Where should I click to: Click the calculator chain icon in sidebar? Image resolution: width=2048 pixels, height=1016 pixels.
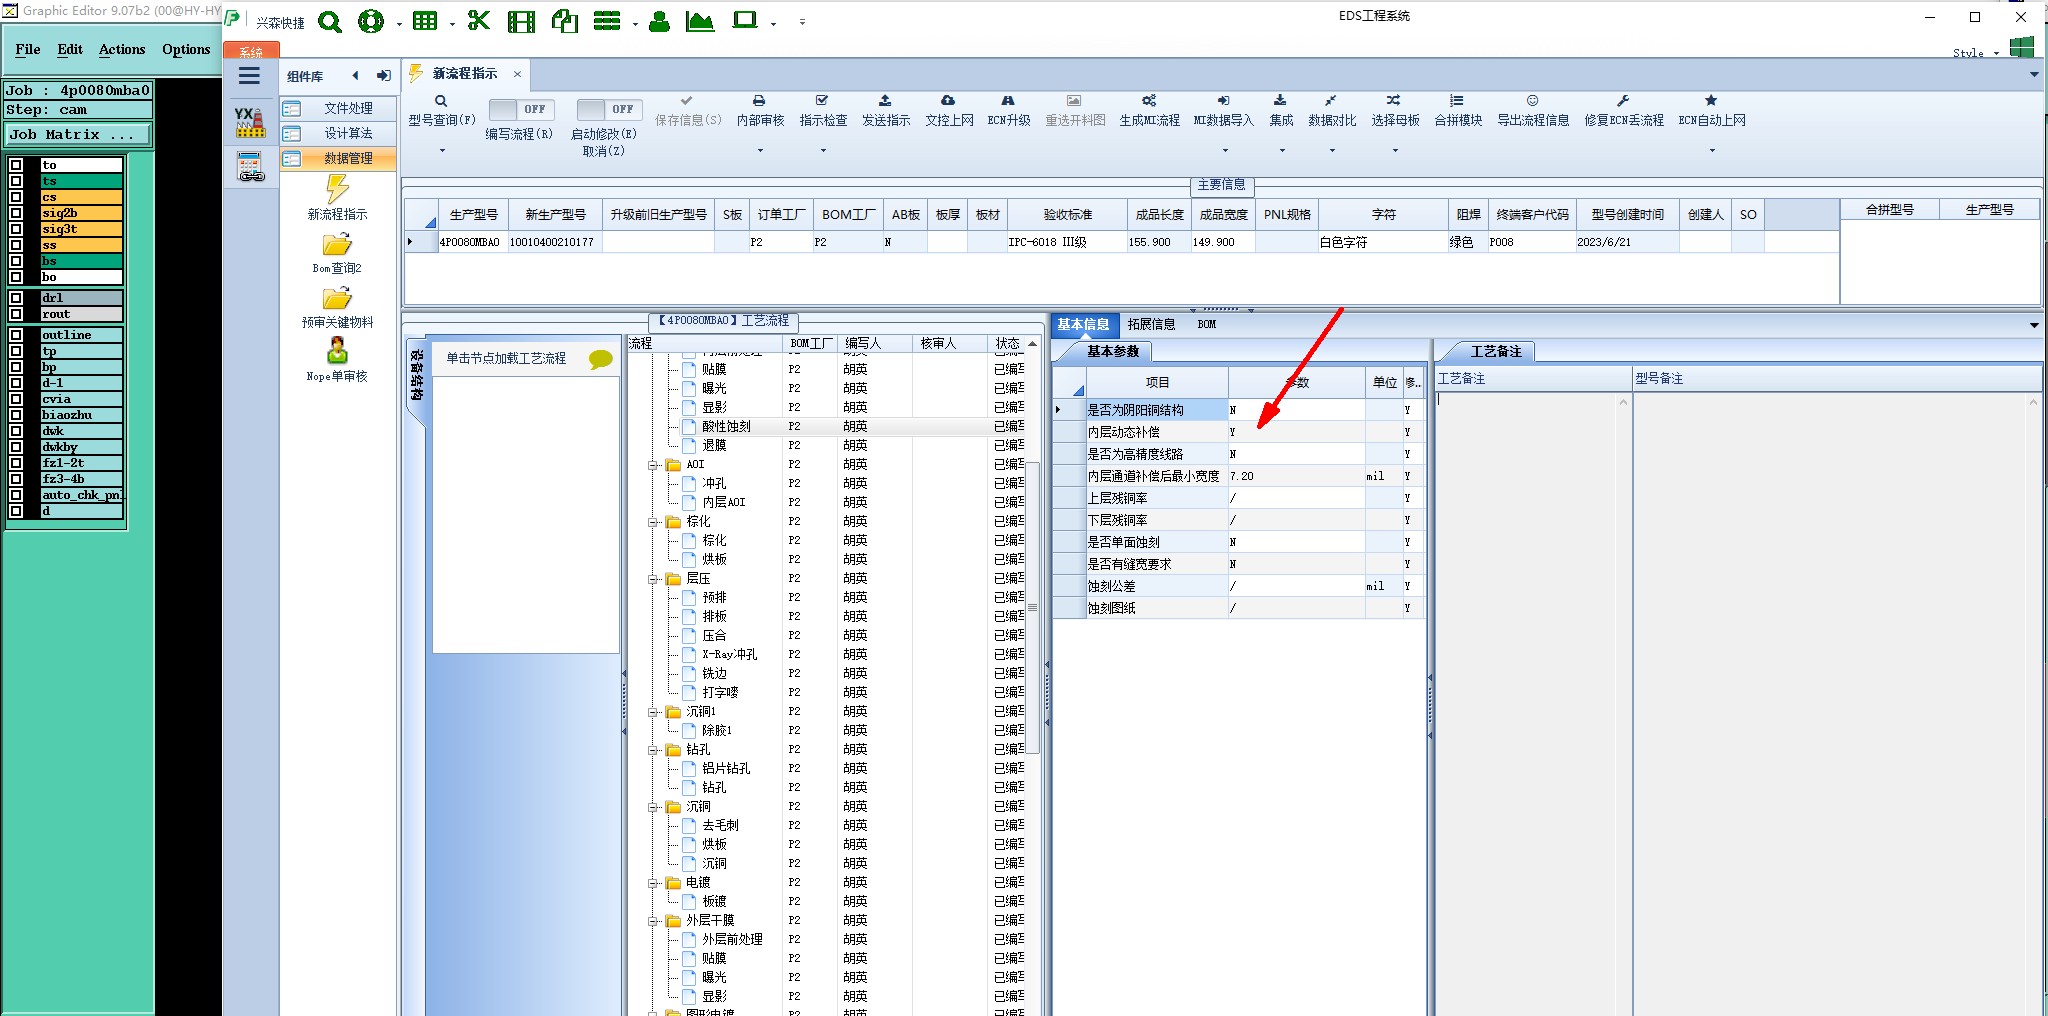point(250,166)
